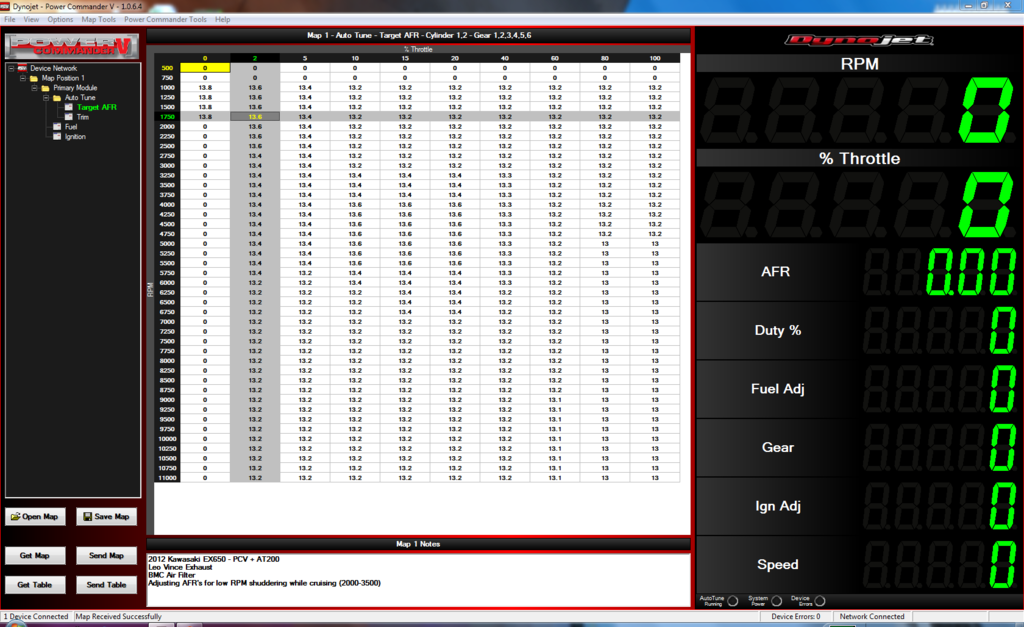Click the Speed readout
Viewport: 1024px width, 627px height.
tap(940, 565)
